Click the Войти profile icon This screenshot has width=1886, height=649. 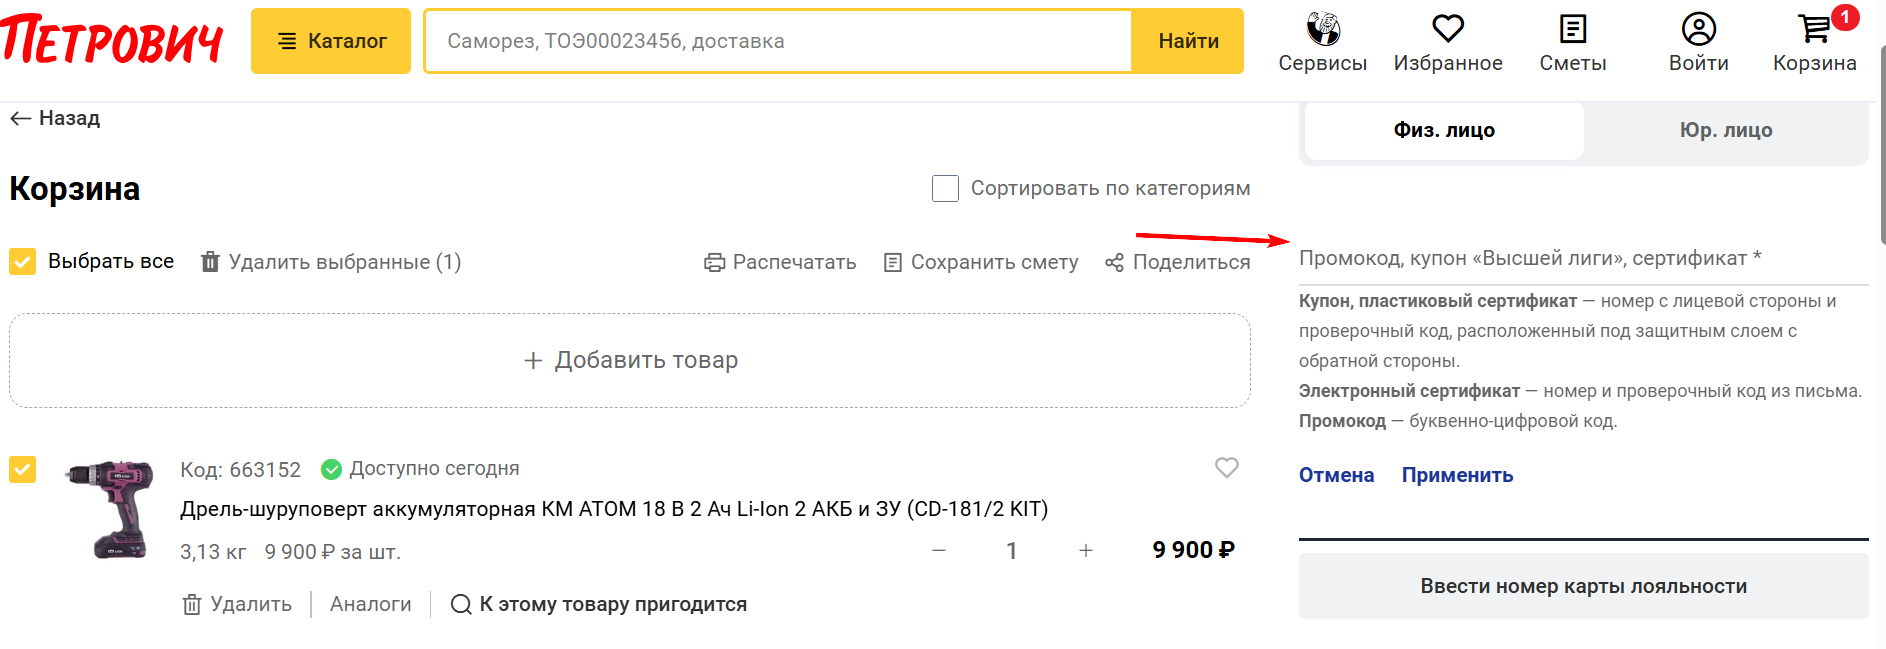point(1697,27)
